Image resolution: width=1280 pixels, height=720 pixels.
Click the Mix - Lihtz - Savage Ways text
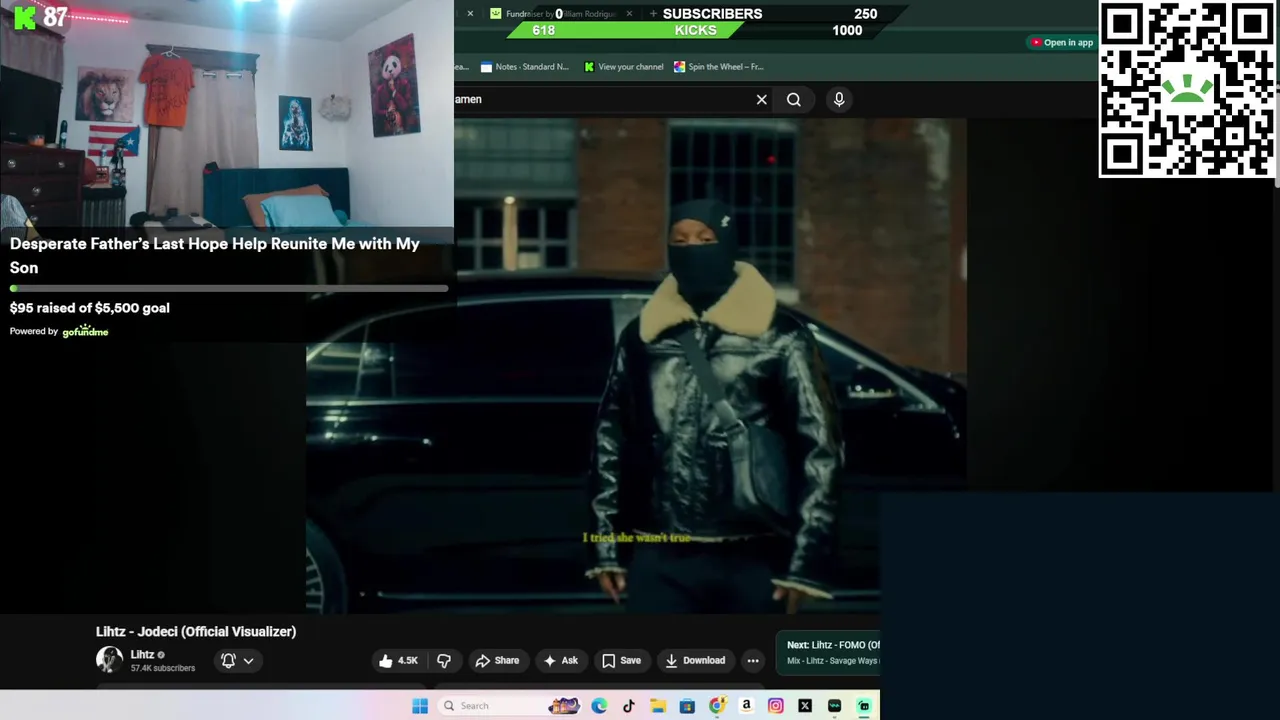(x=832, y=661)
